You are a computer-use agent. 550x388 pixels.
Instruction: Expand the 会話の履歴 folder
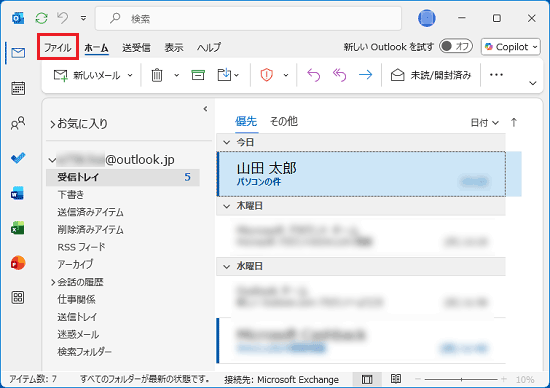[x=53, y=282]
